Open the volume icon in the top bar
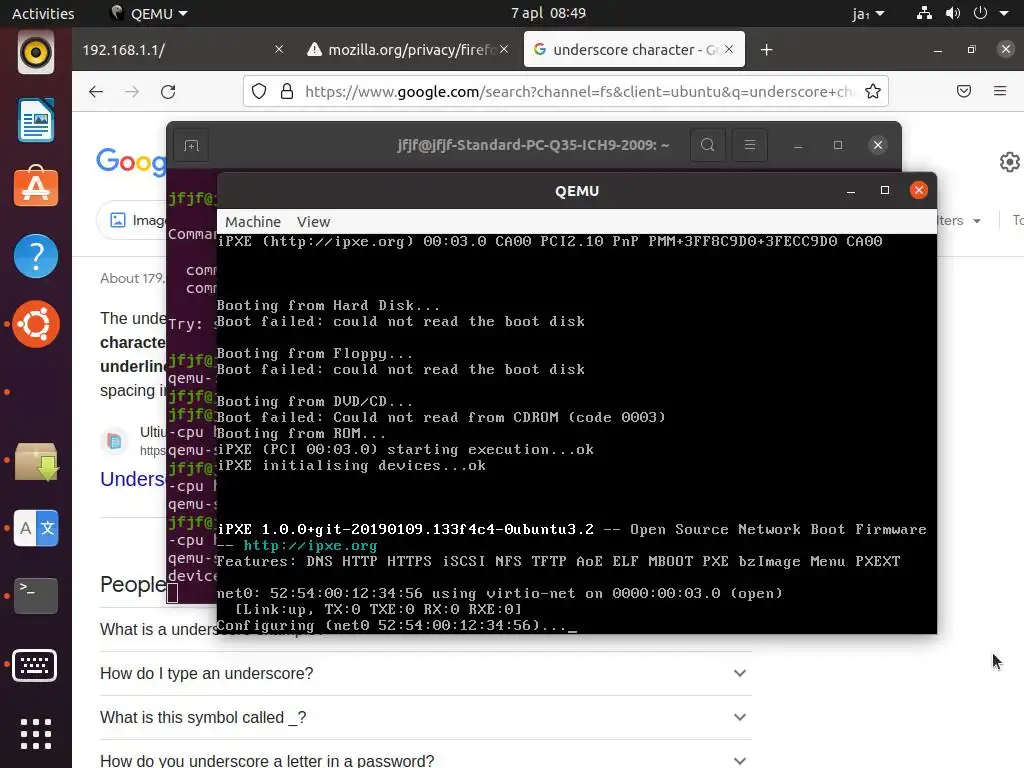Viewport: 1024px width, 768px height. pos(953,13)
